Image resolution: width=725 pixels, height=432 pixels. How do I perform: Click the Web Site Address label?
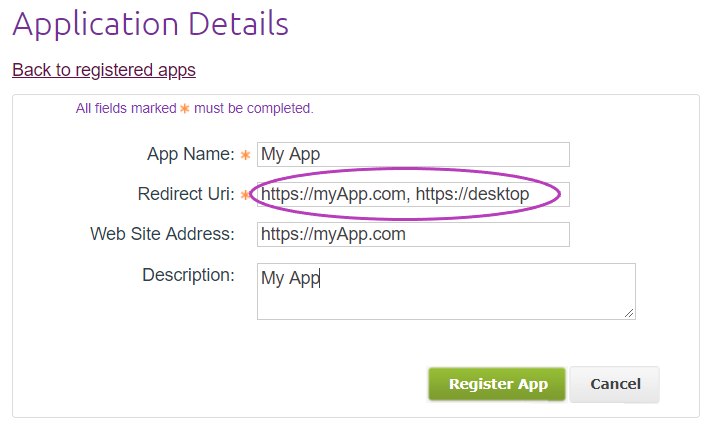tap(162, 234)
